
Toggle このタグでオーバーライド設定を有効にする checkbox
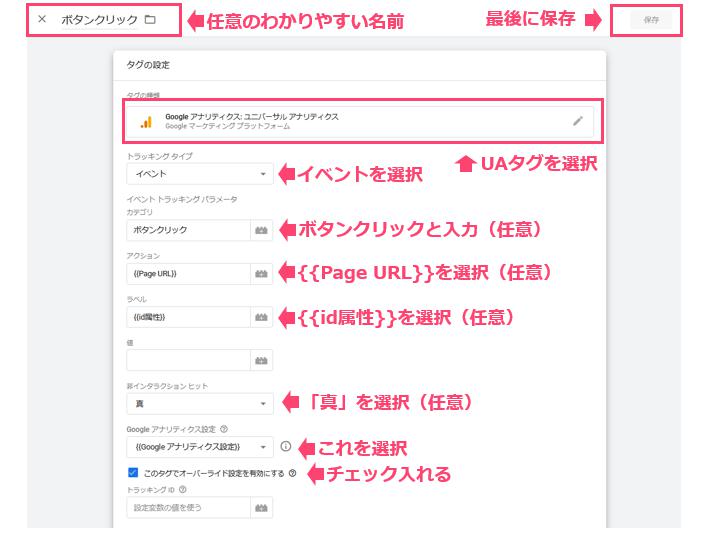pyautogui.click(x=133, y=473)
